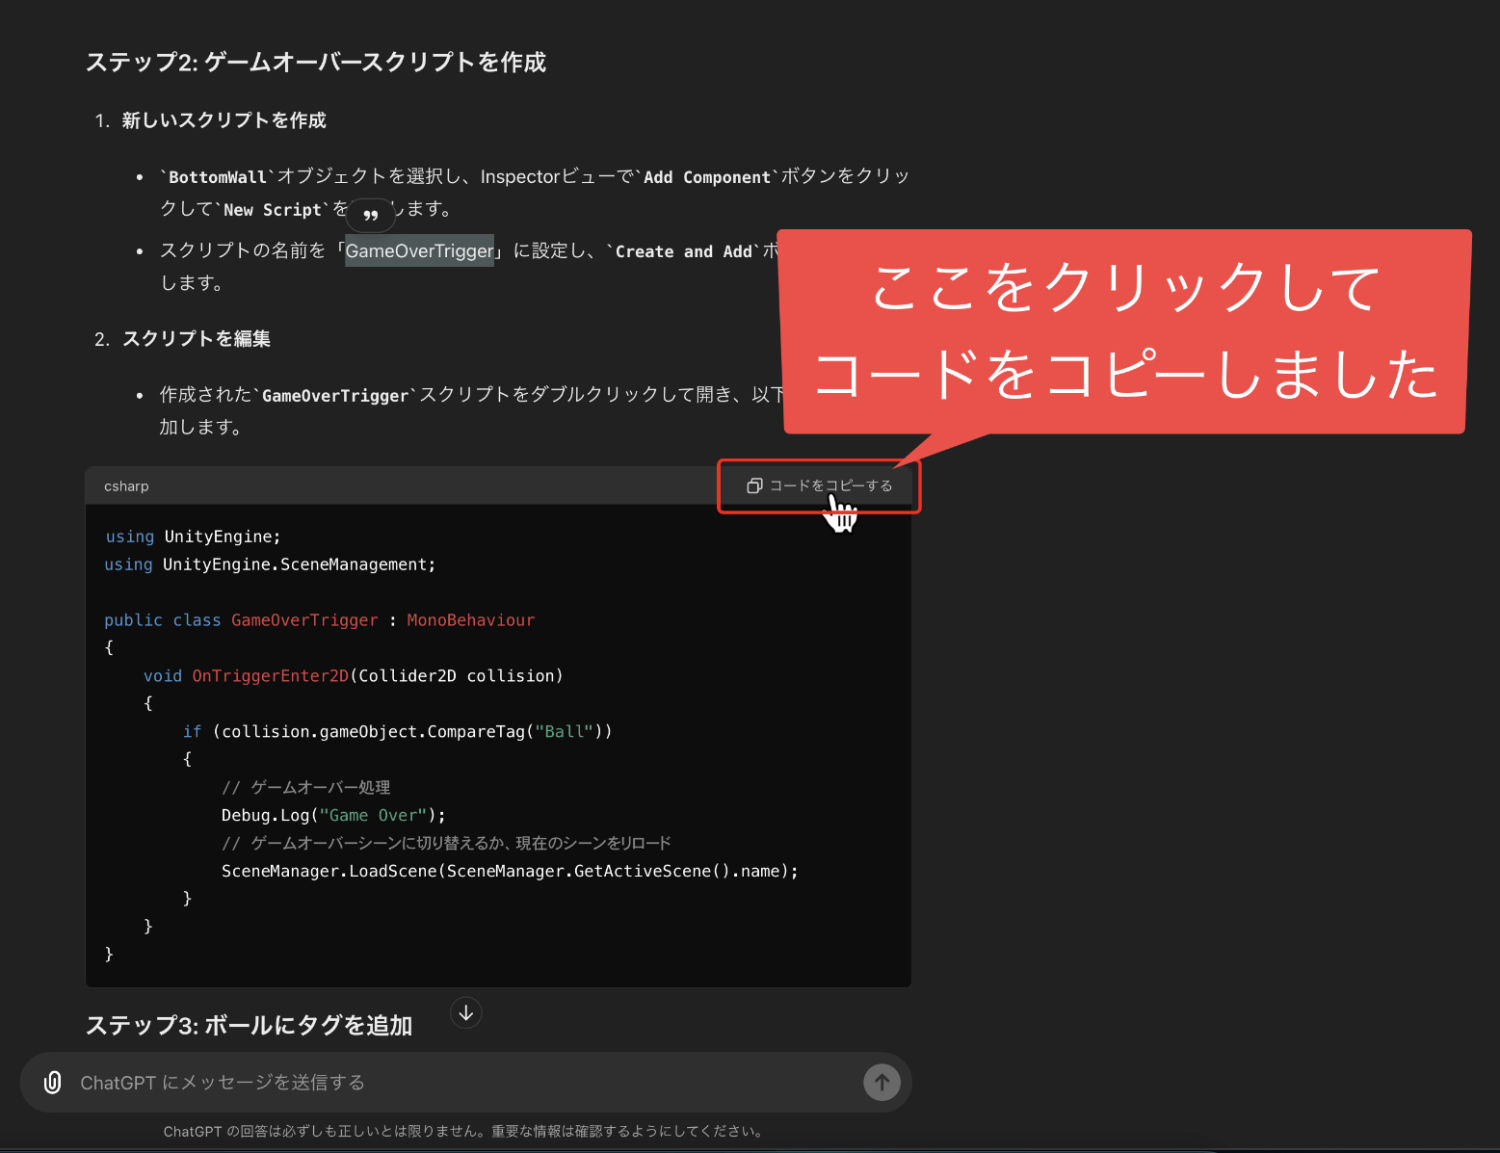Click the SceneManager.LoadScene code line

[510, 871]
